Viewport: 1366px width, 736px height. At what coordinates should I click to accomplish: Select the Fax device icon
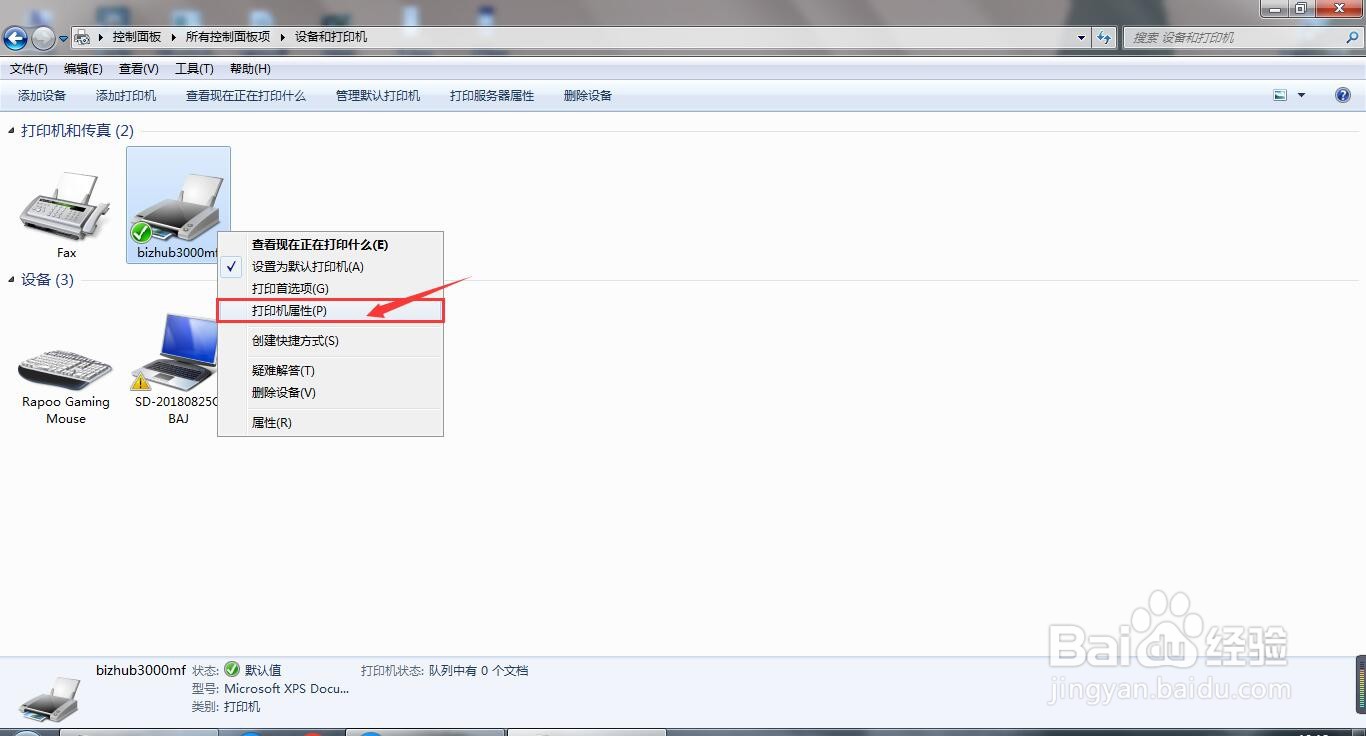pos(66,205)
